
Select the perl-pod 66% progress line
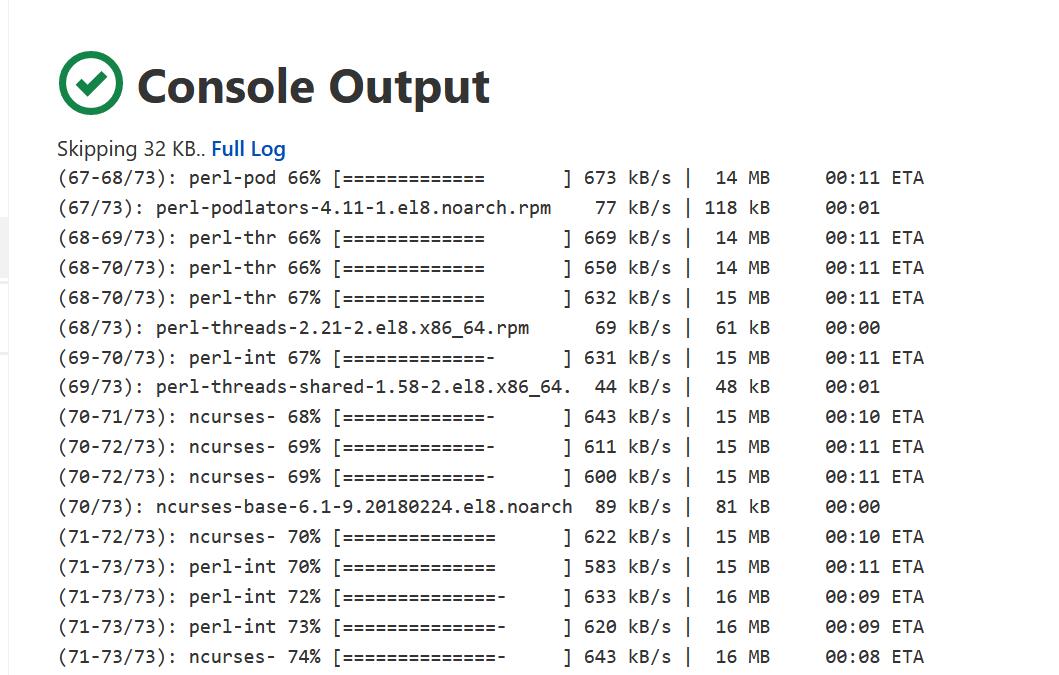[491, 178]
